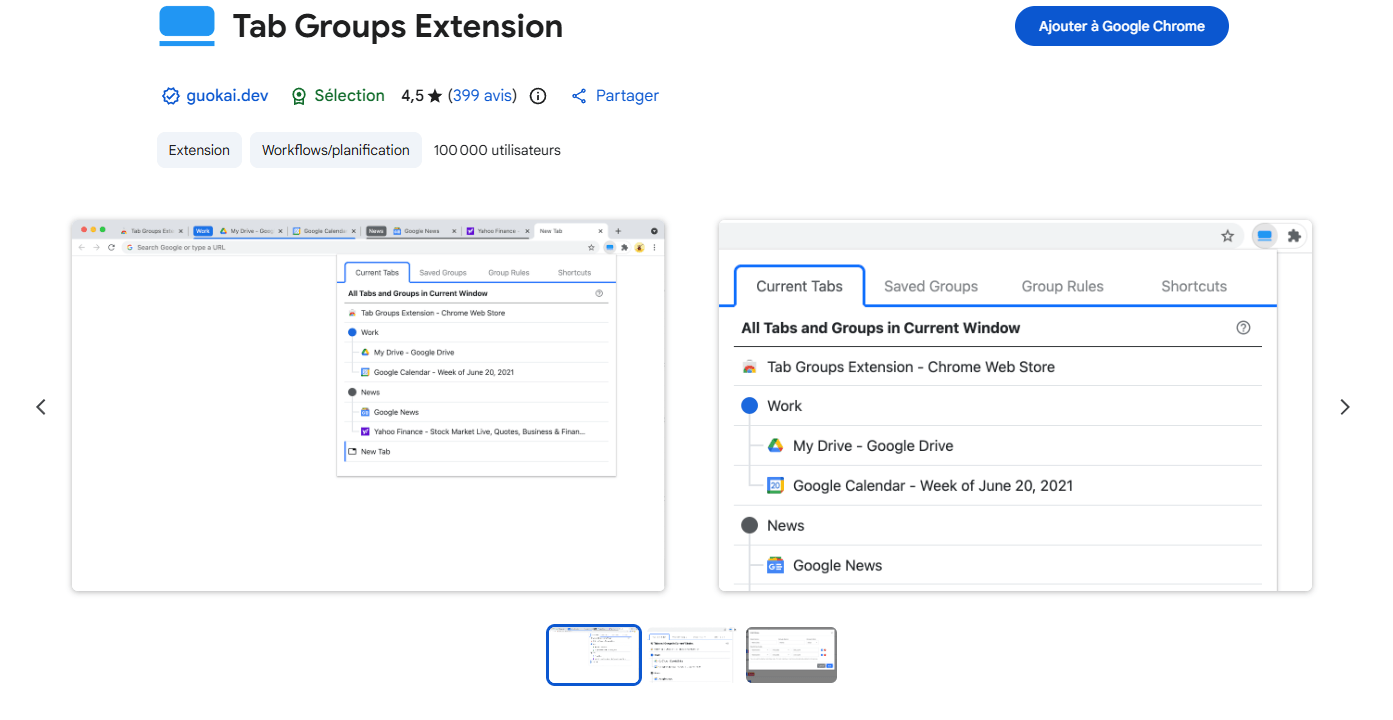The width and height of the screenshot is (1393, 720).
Task: Open the Workflows/planification category
Action: [x=335, y=149]
